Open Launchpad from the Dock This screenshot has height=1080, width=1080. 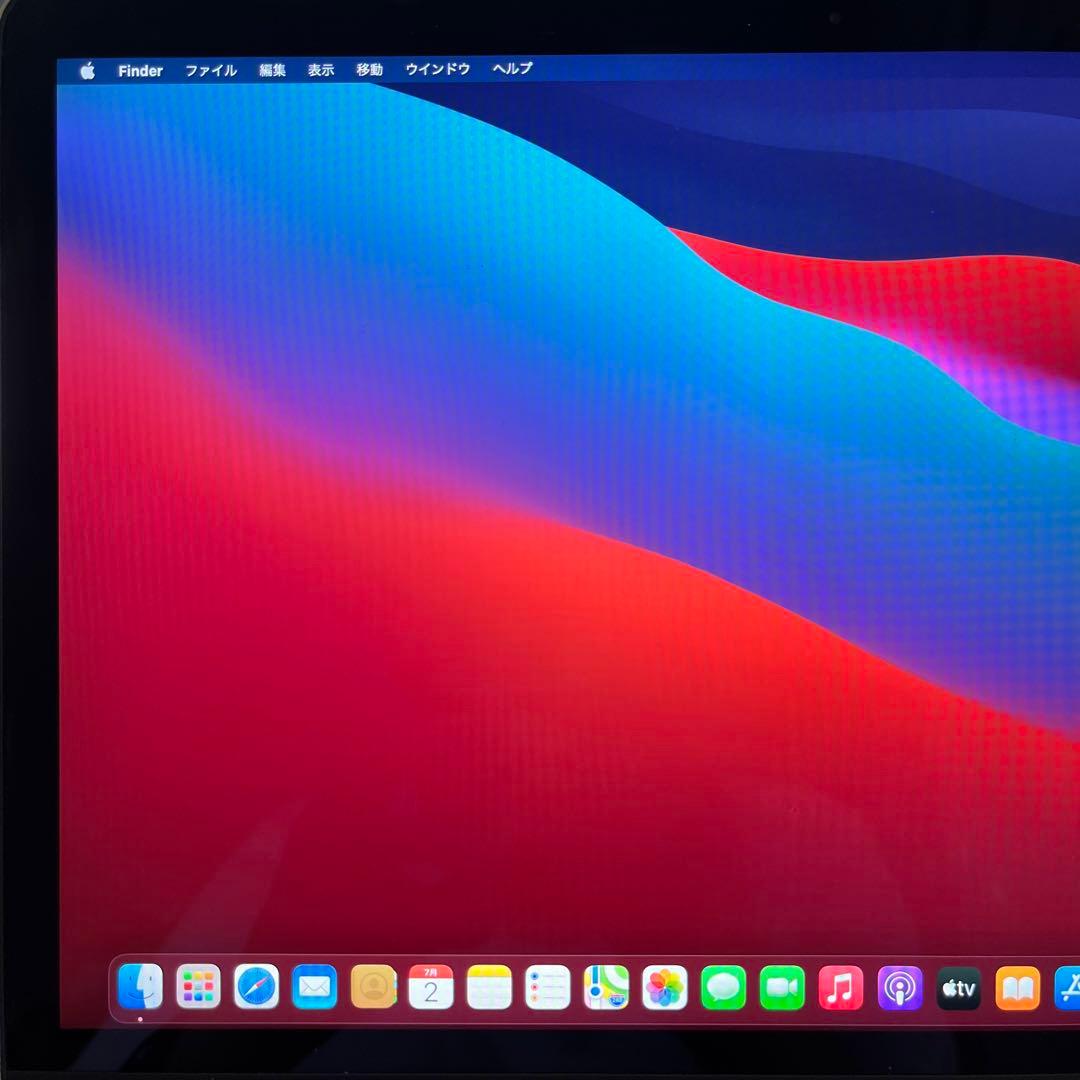point(198,986)
